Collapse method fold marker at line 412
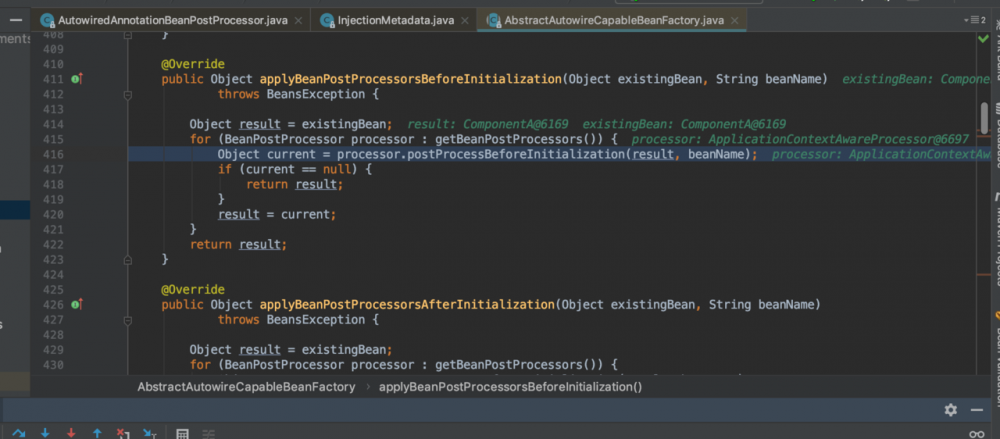 pos(128,94)
